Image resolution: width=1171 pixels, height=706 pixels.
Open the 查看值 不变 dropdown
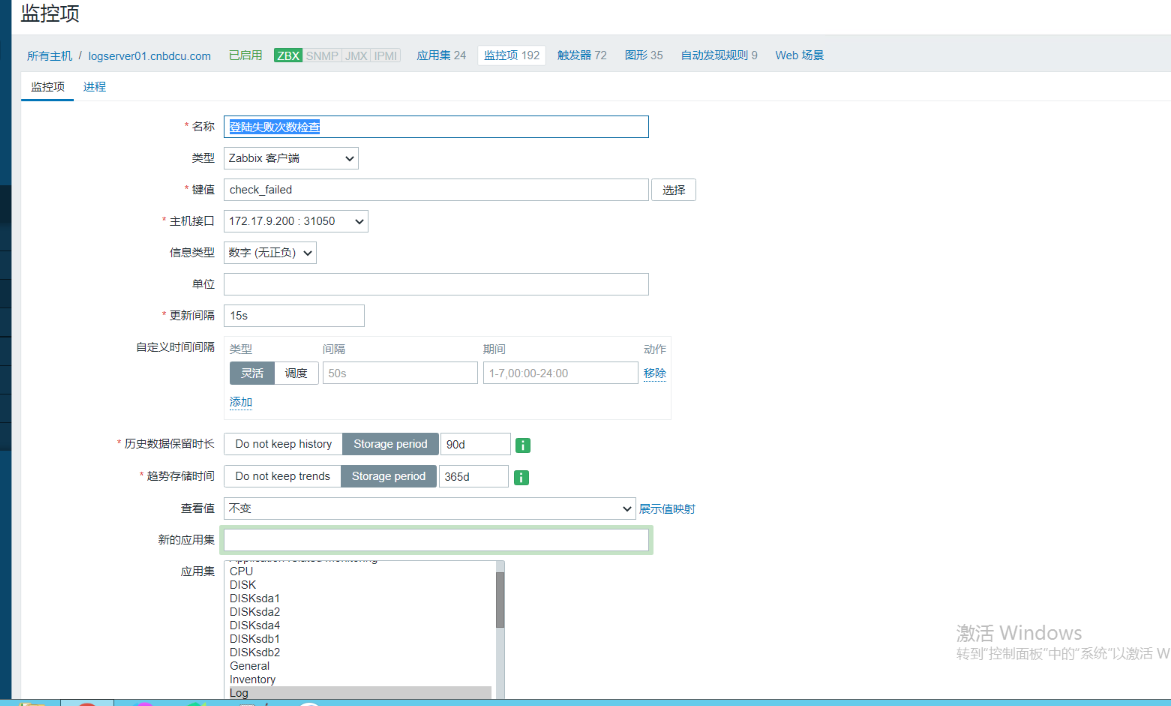[x=429, y=508]
